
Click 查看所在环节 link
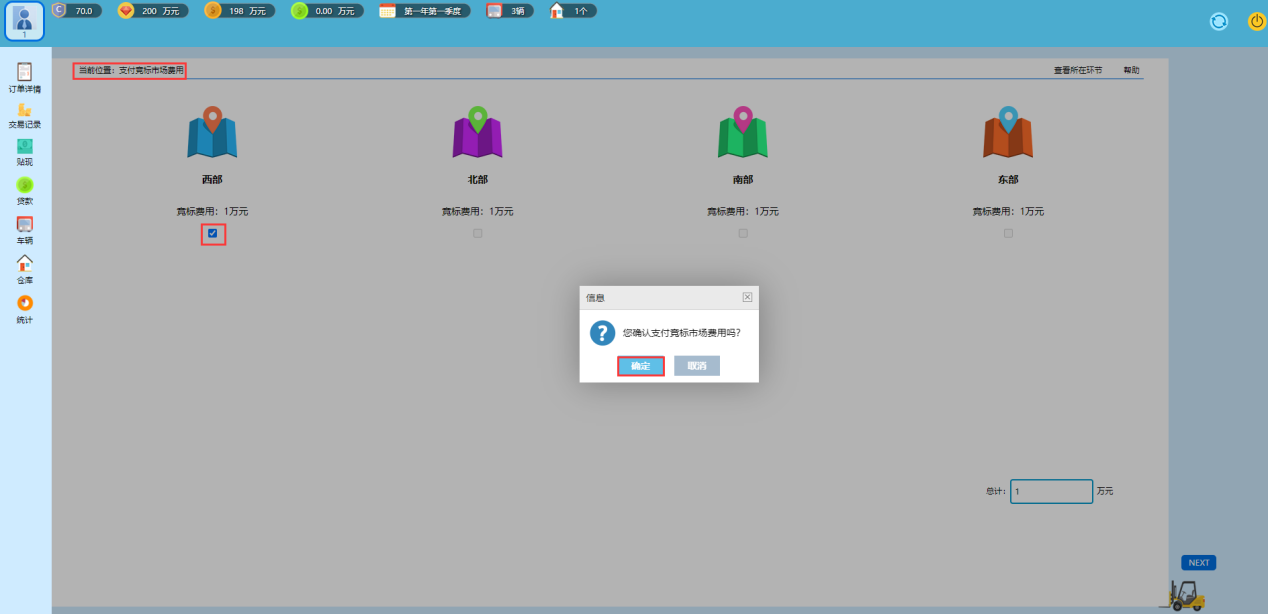(1078, 71)
